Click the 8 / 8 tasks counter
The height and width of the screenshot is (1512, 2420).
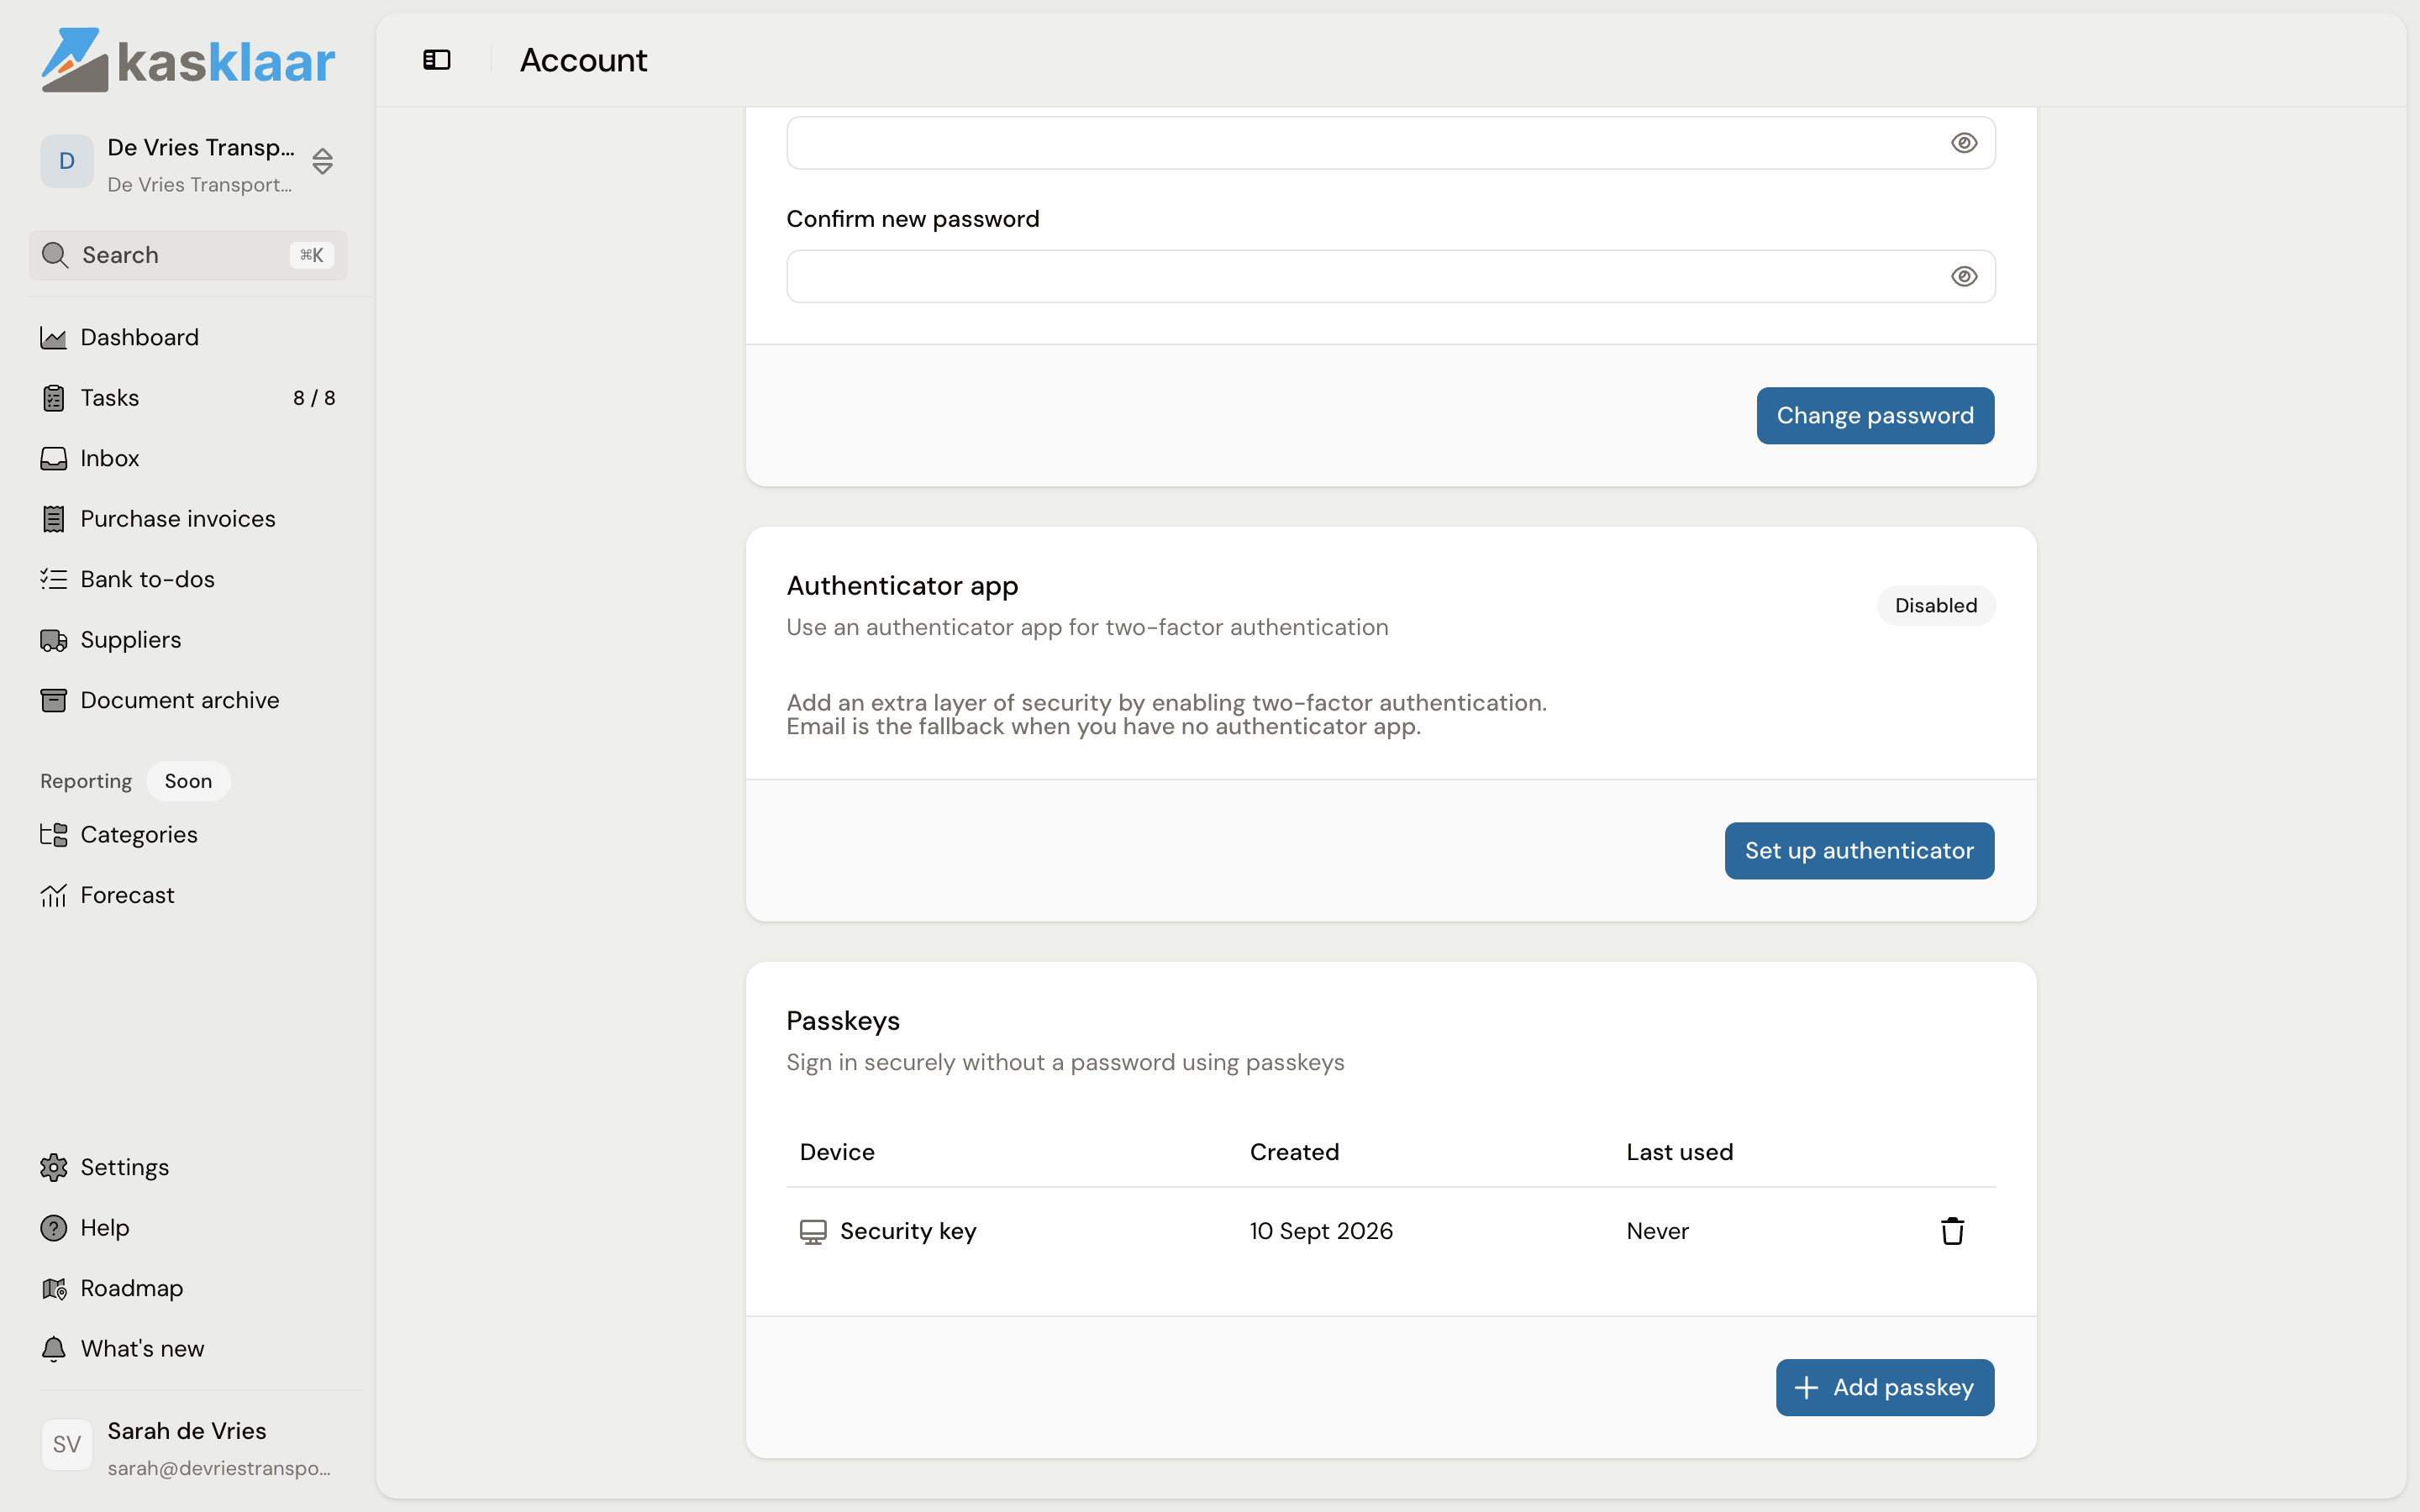click(x=314, y=398)
